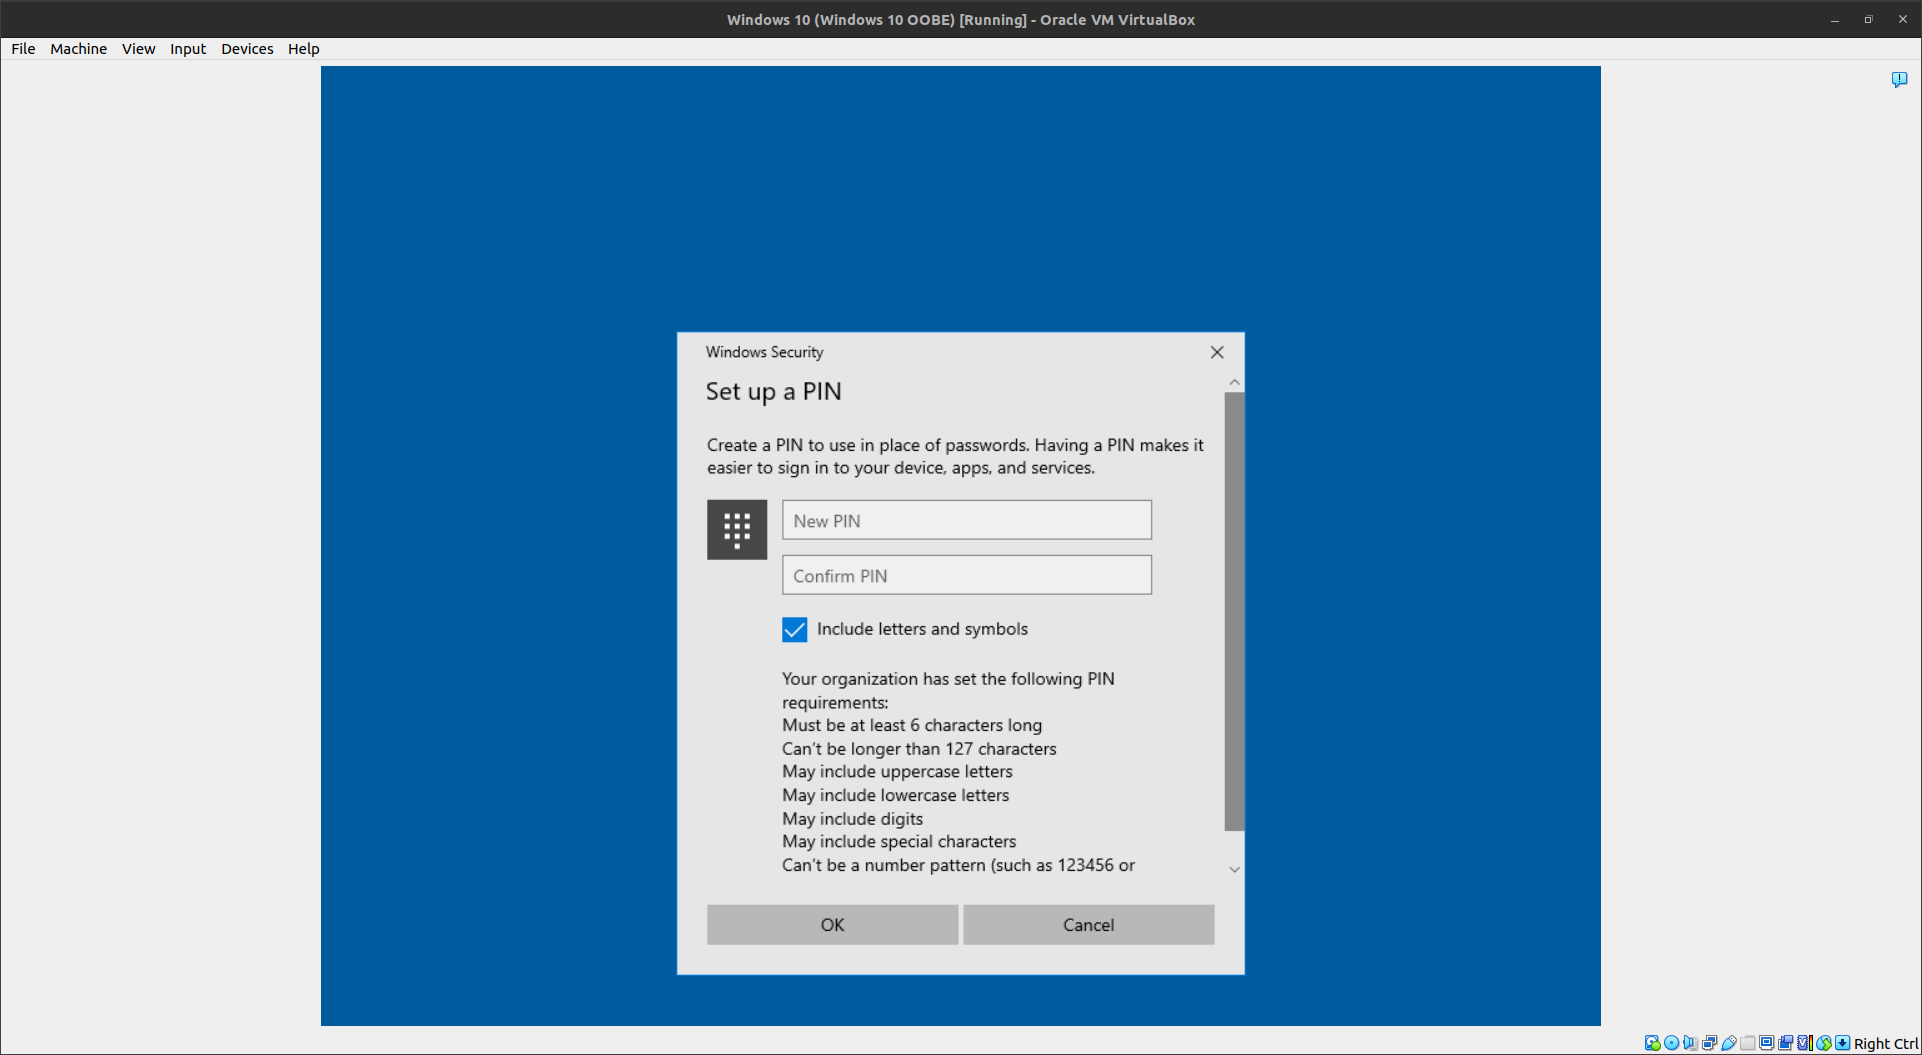1922x1055 pixels.
Task: Focus the New PIN input field
Action: (x=966, y=520)
